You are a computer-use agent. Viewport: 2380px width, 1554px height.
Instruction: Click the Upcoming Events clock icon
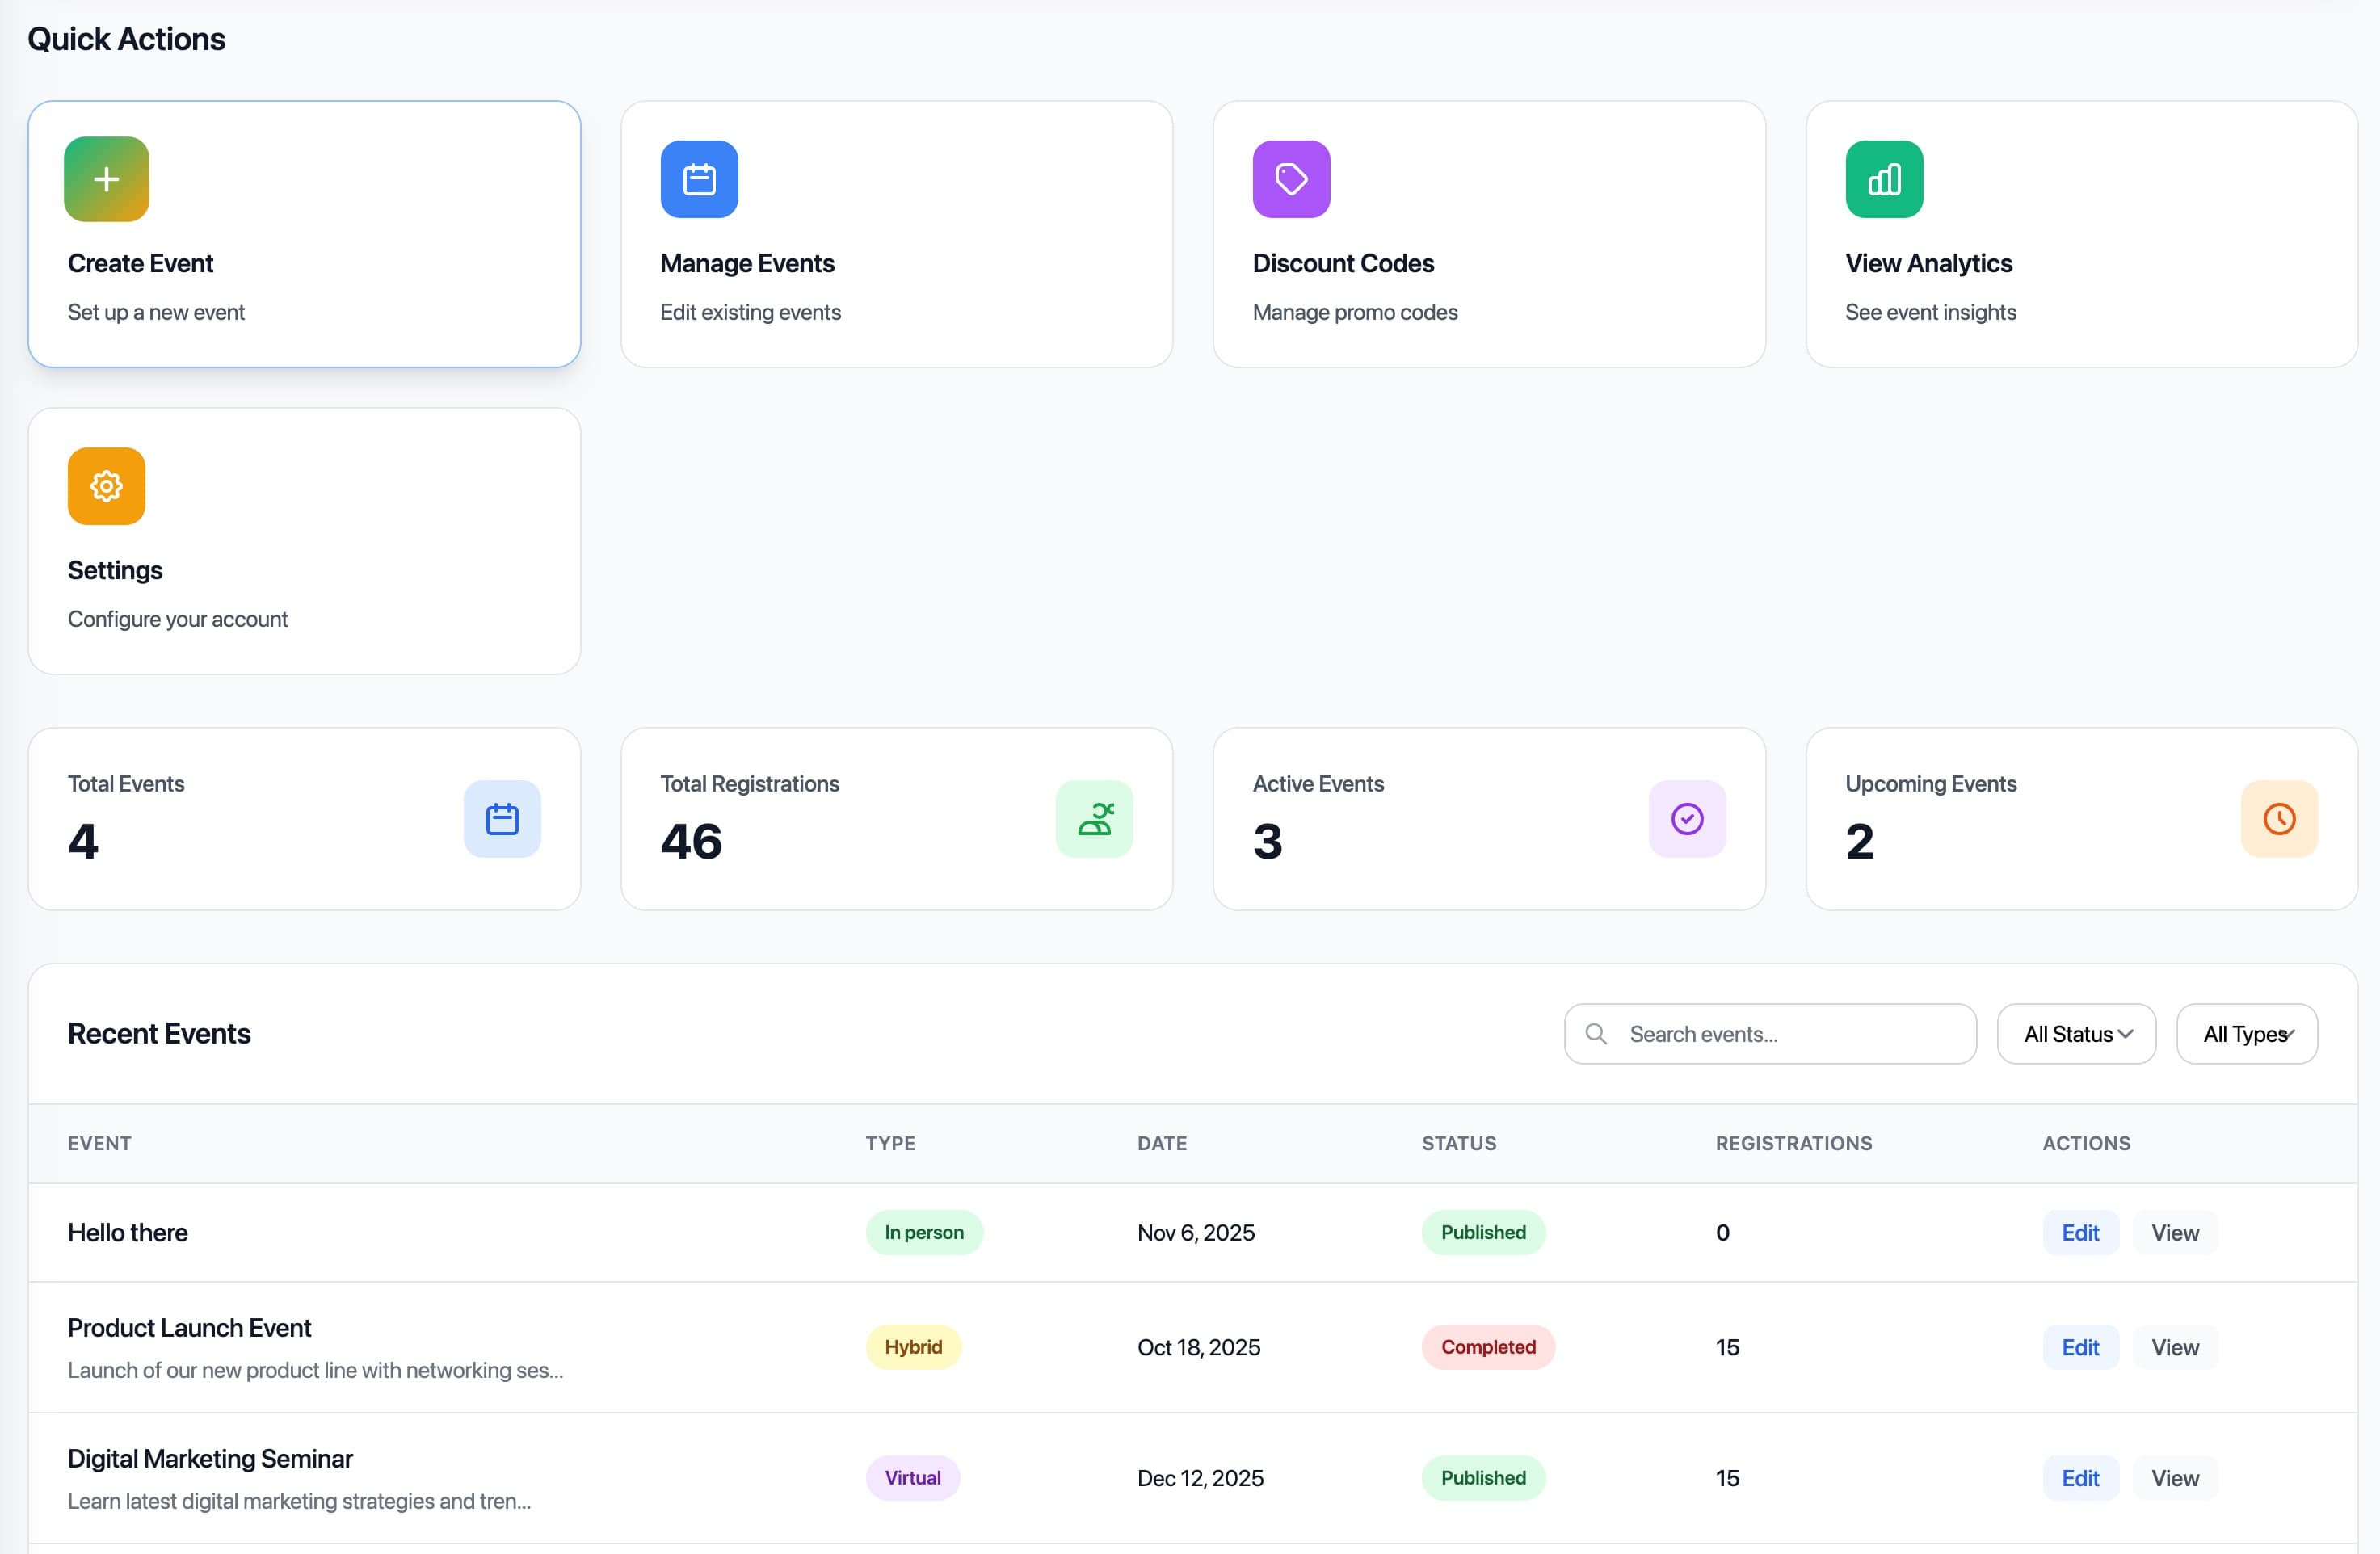click(x=2278, y=819)
